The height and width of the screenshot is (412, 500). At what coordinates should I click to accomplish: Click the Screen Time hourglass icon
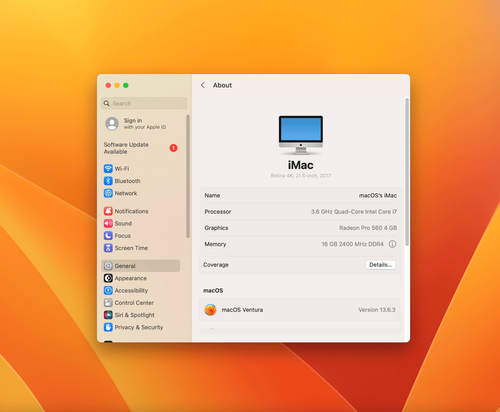[108, 248]
